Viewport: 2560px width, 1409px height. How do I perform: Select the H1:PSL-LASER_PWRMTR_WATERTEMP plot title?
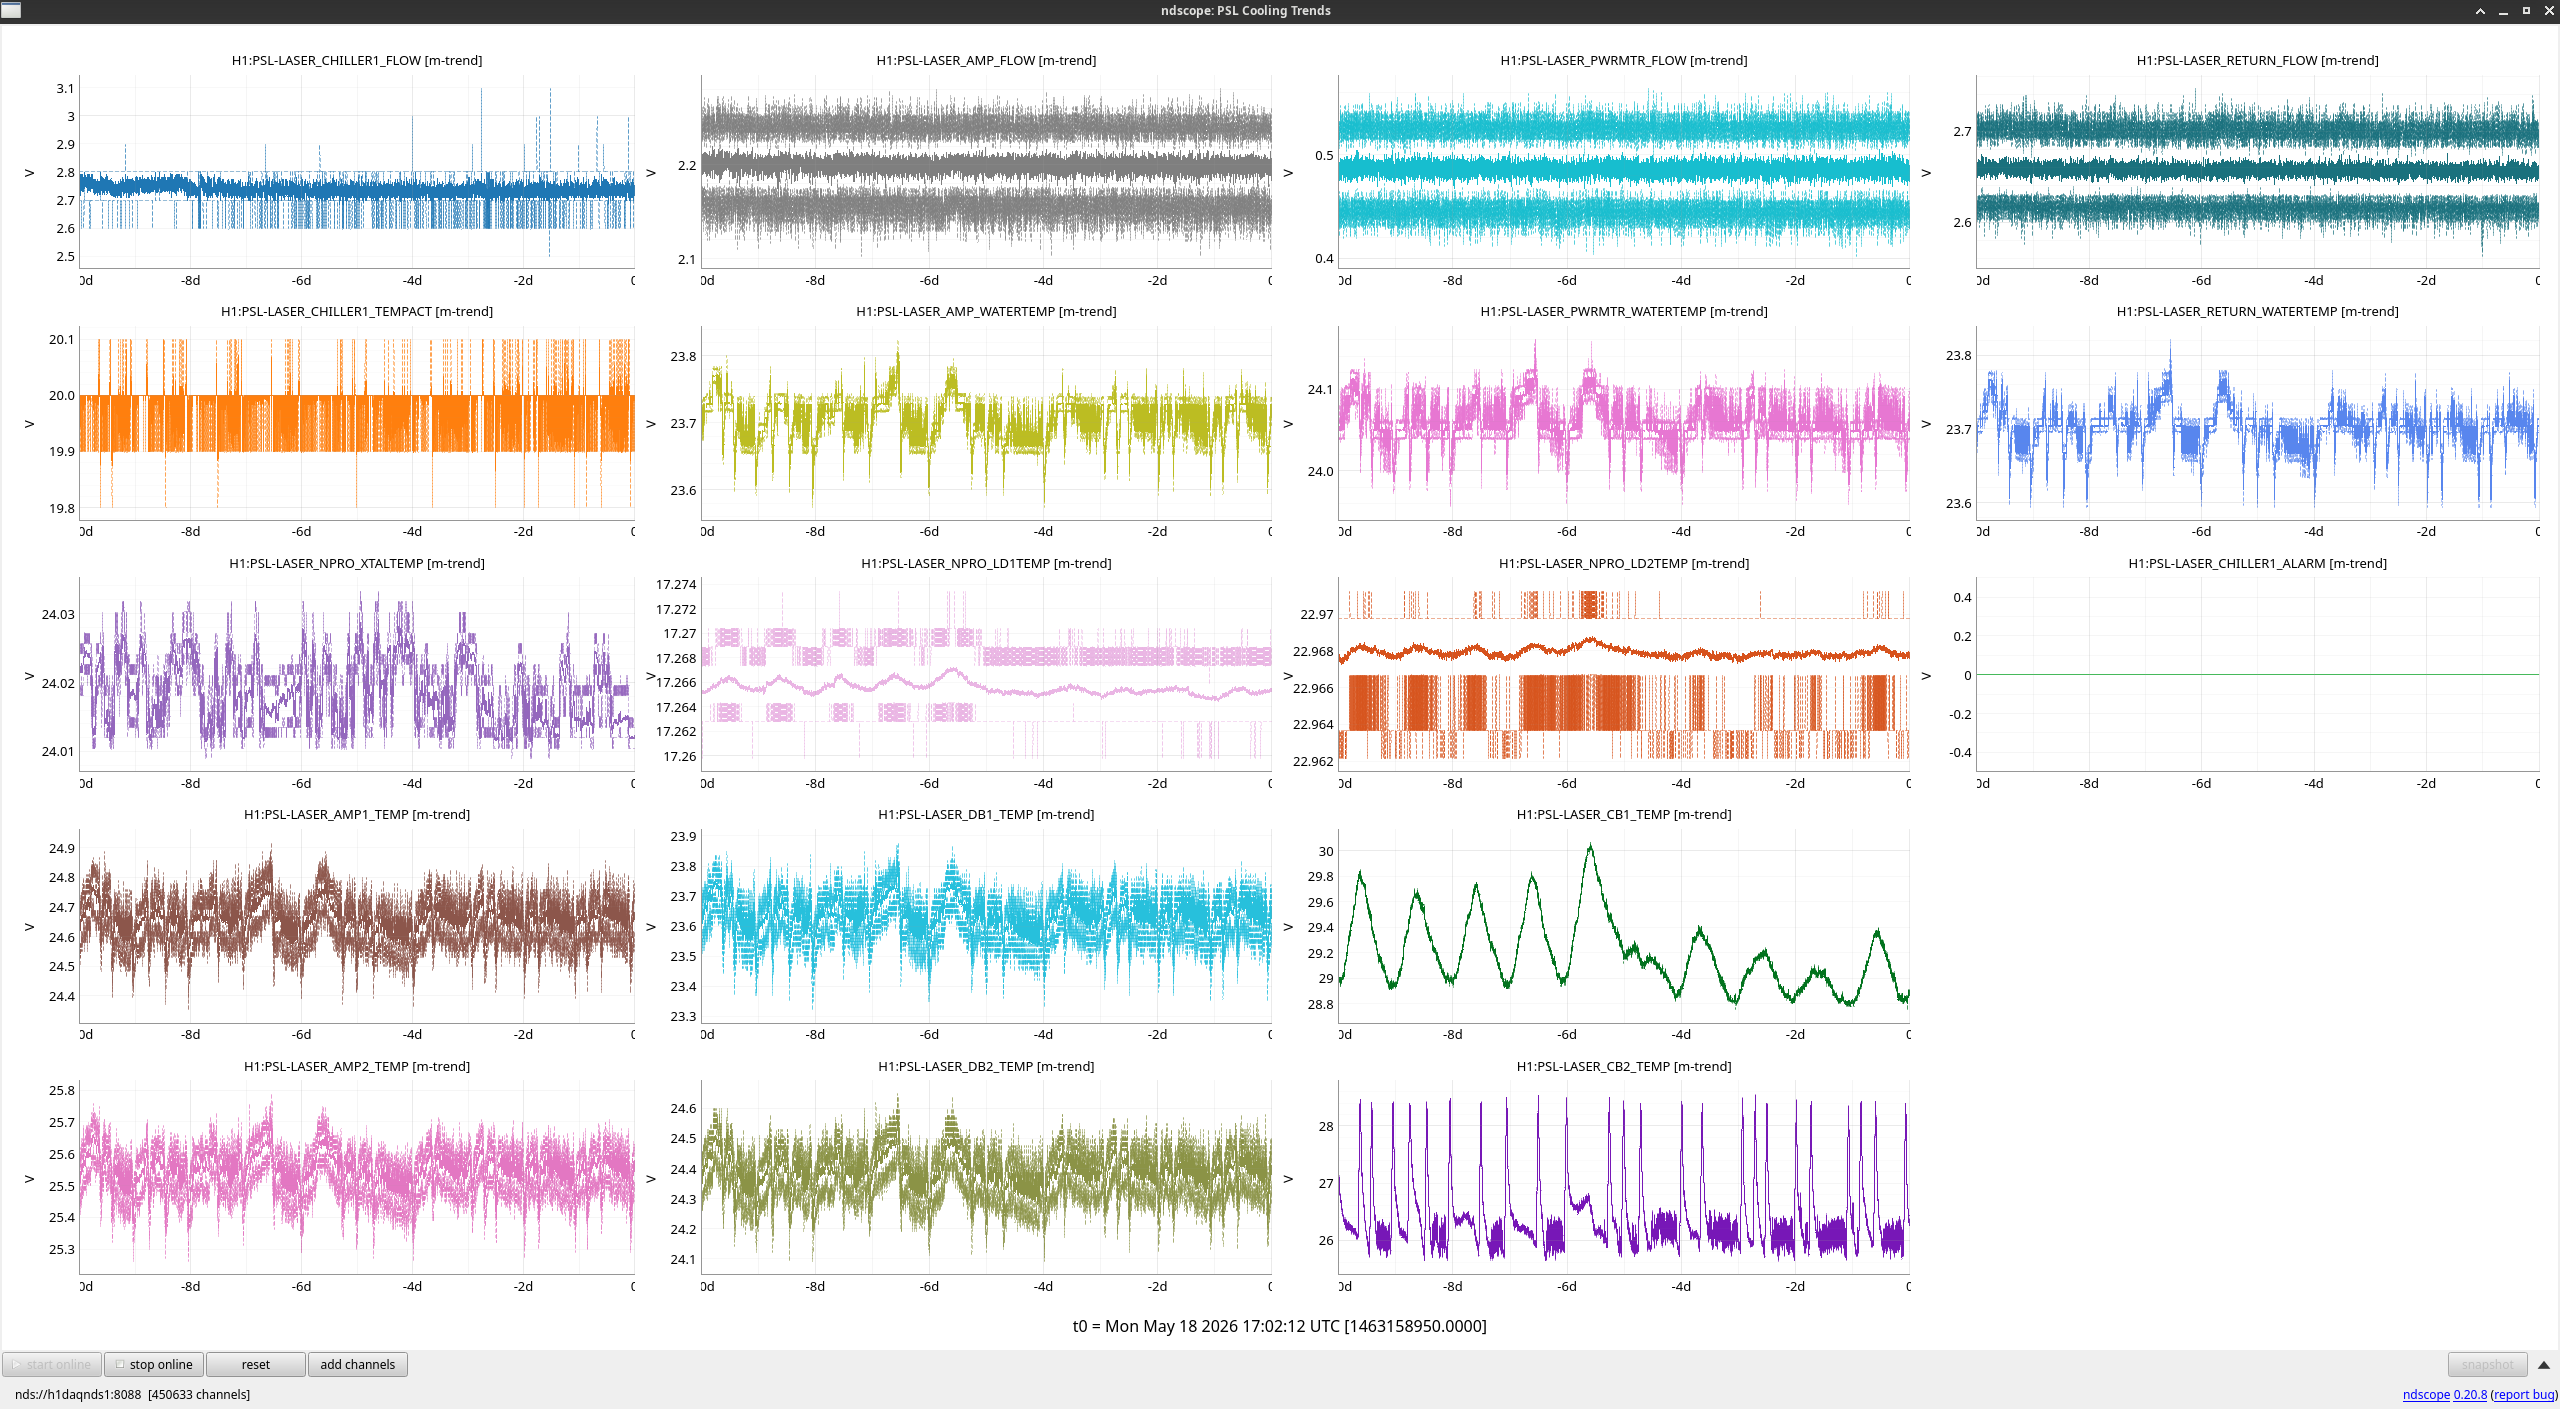(x=1624, y=312)
